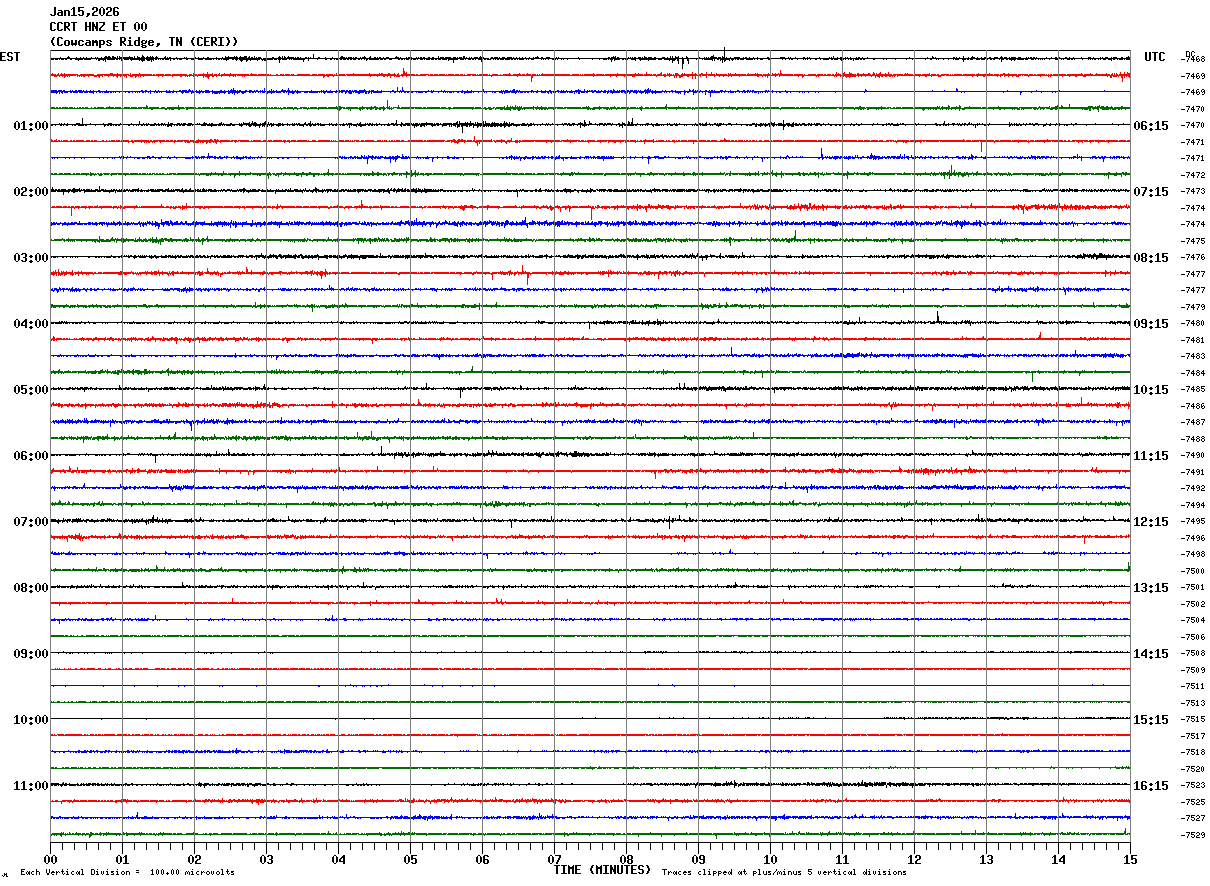Click the DC offset value -7523
This screenshot has width=1210, height=886.
(1193, 785)
